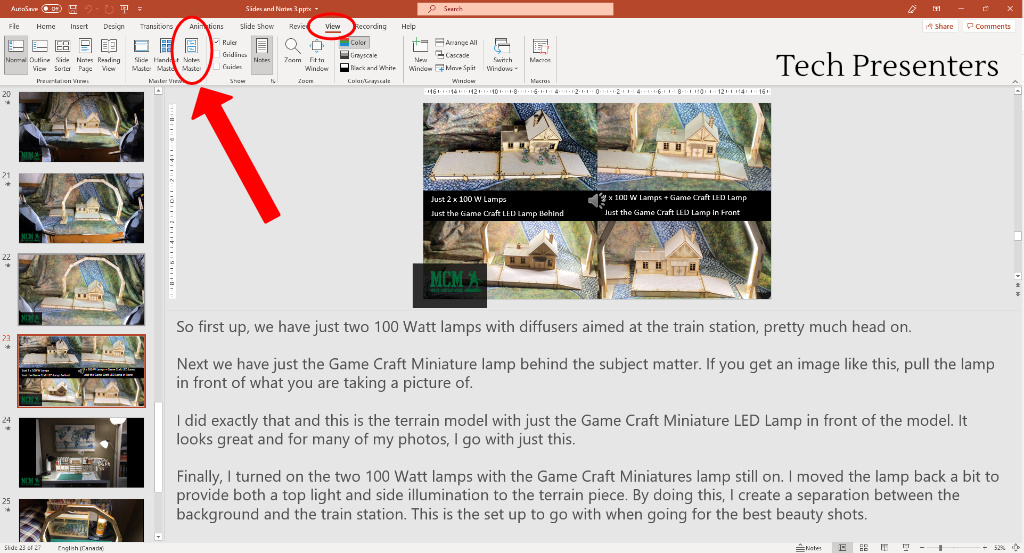Image resolution: width=1024 pixels, height=553 pixels.
Task: Open the Zoom dialog magnifier
Action: (293, 51)
